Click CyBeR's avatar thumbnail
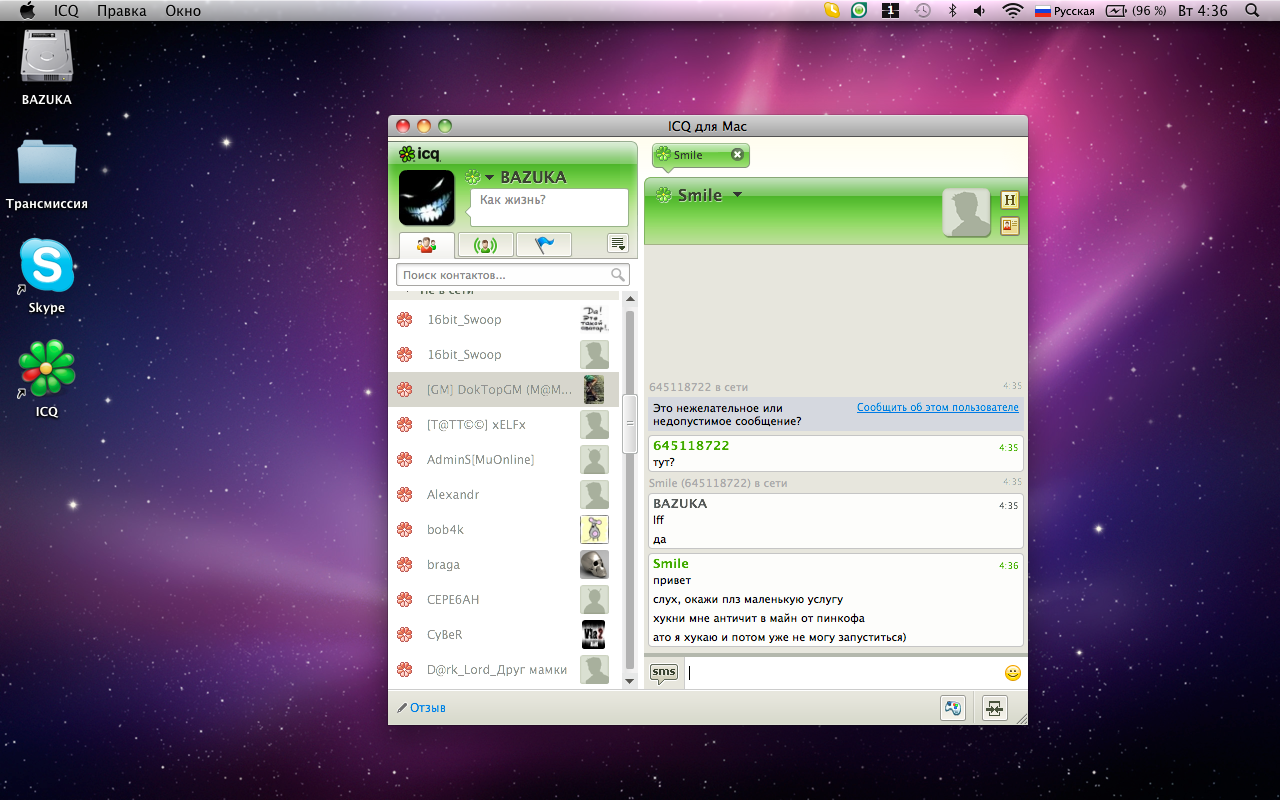This screenshot has width=1280, height=800. [594, 634]
